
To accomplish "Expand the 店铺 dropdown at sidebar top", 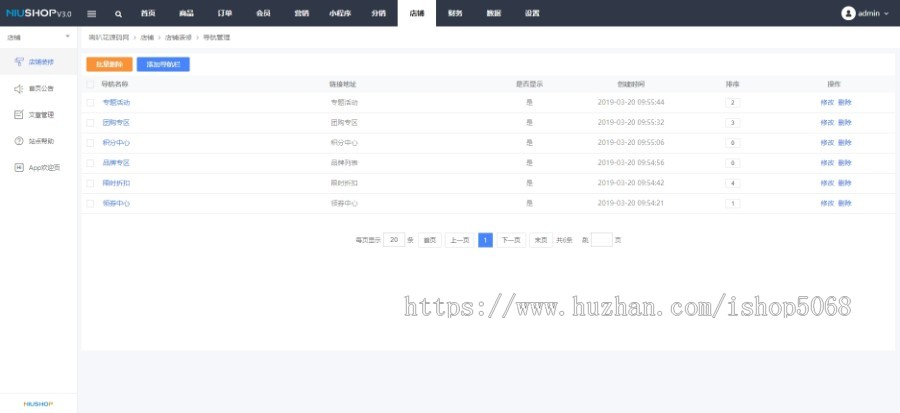I will tap(68, 37).
